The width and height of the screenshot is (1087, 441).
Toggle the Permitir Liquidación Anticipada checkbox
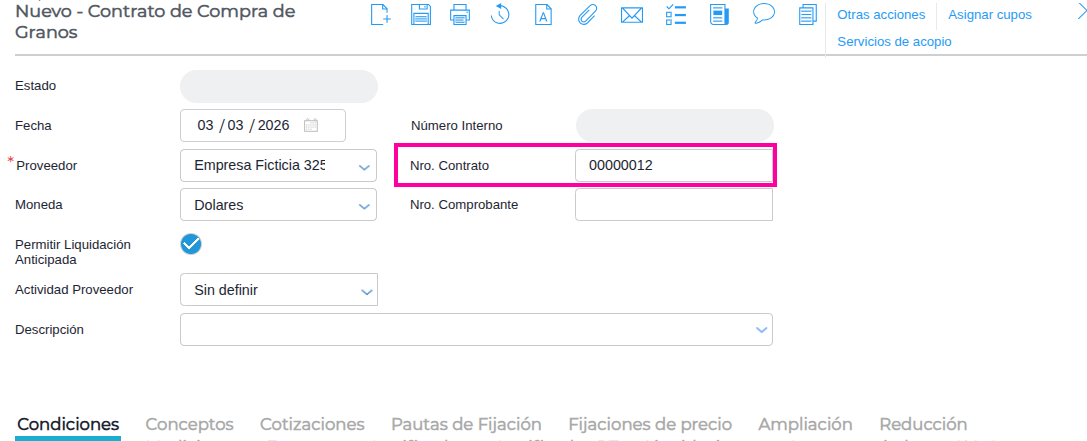pyautogui.click(x=191, y=244)
